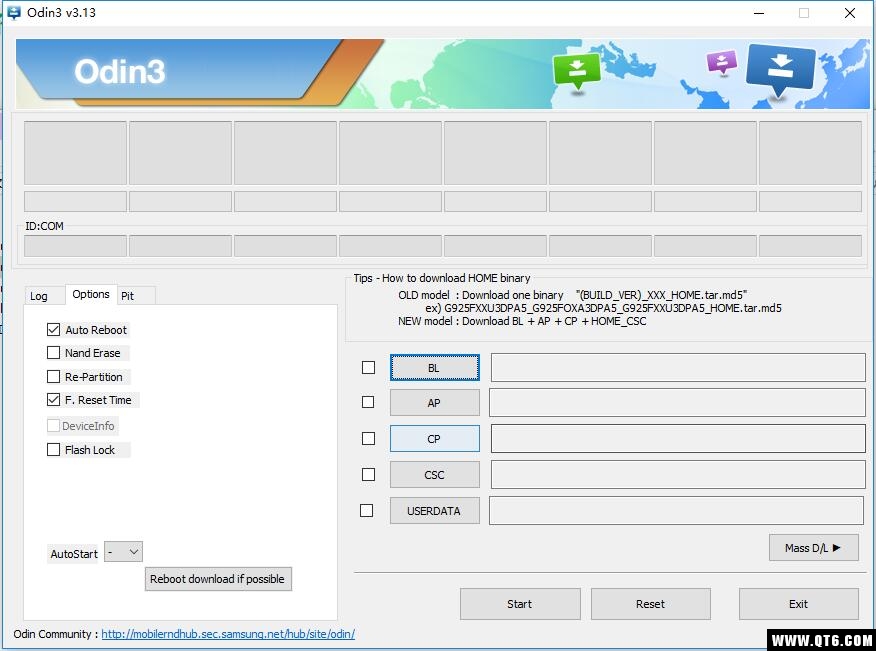Select the Options tab
The width and height of the screenshot is (876, 651).
tap(91, 294)
